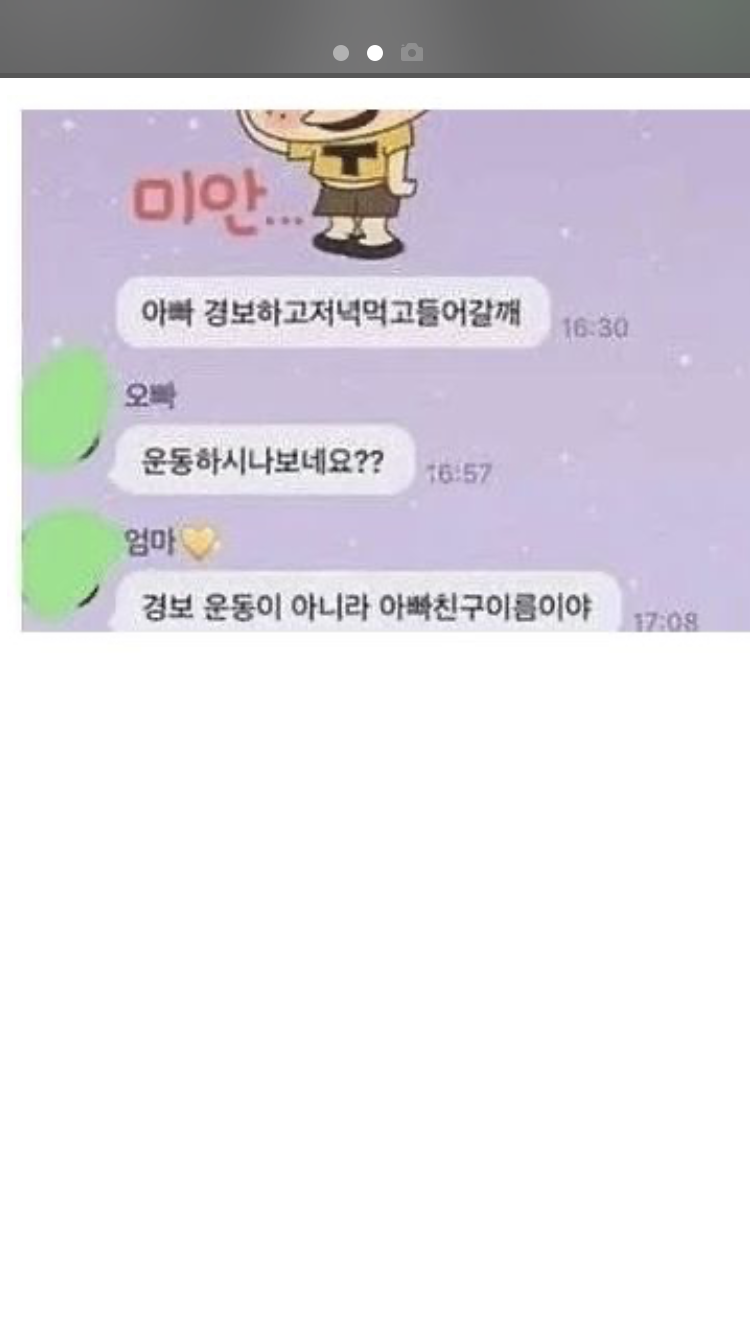Viewport: 750px width, 1334px height.
Task: Open the camera icon in top bar
Action: tap(412, 52)
